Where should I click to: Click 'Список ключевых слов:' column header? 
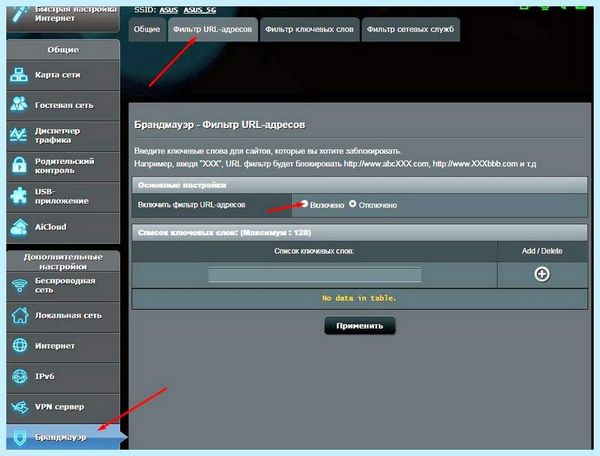pos(314,251)
